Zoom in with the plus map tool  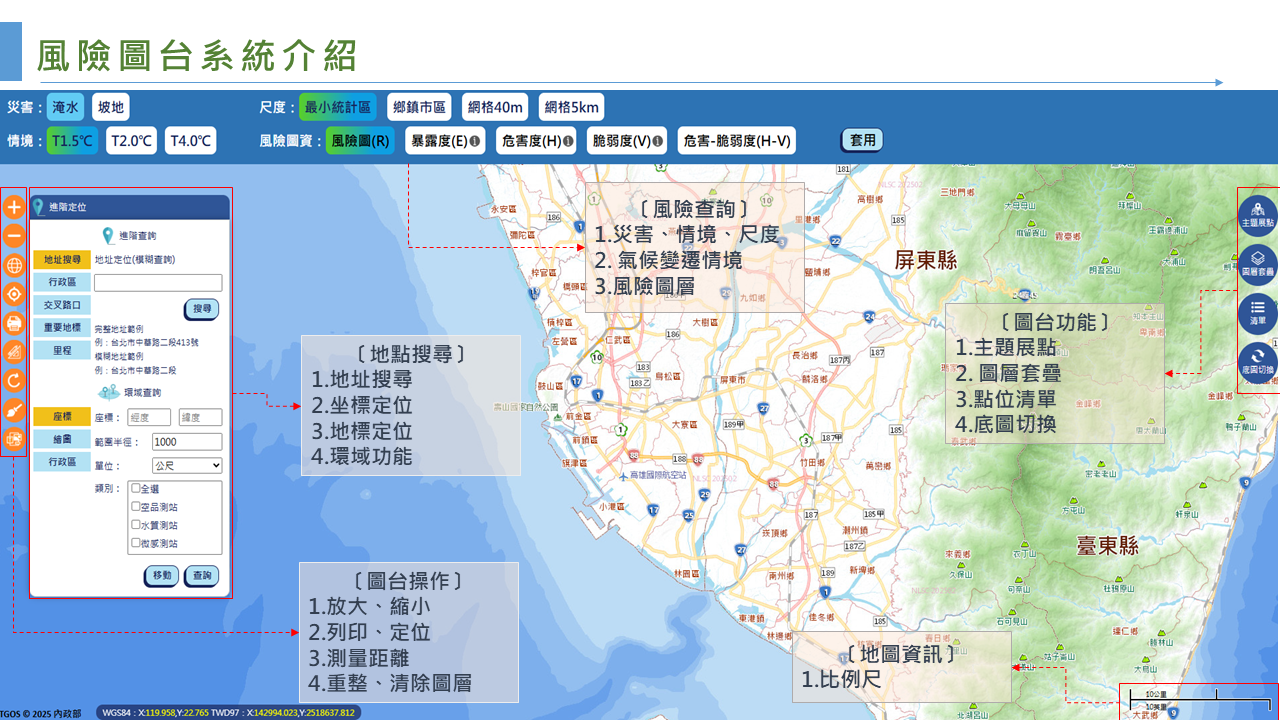[14, 208]
